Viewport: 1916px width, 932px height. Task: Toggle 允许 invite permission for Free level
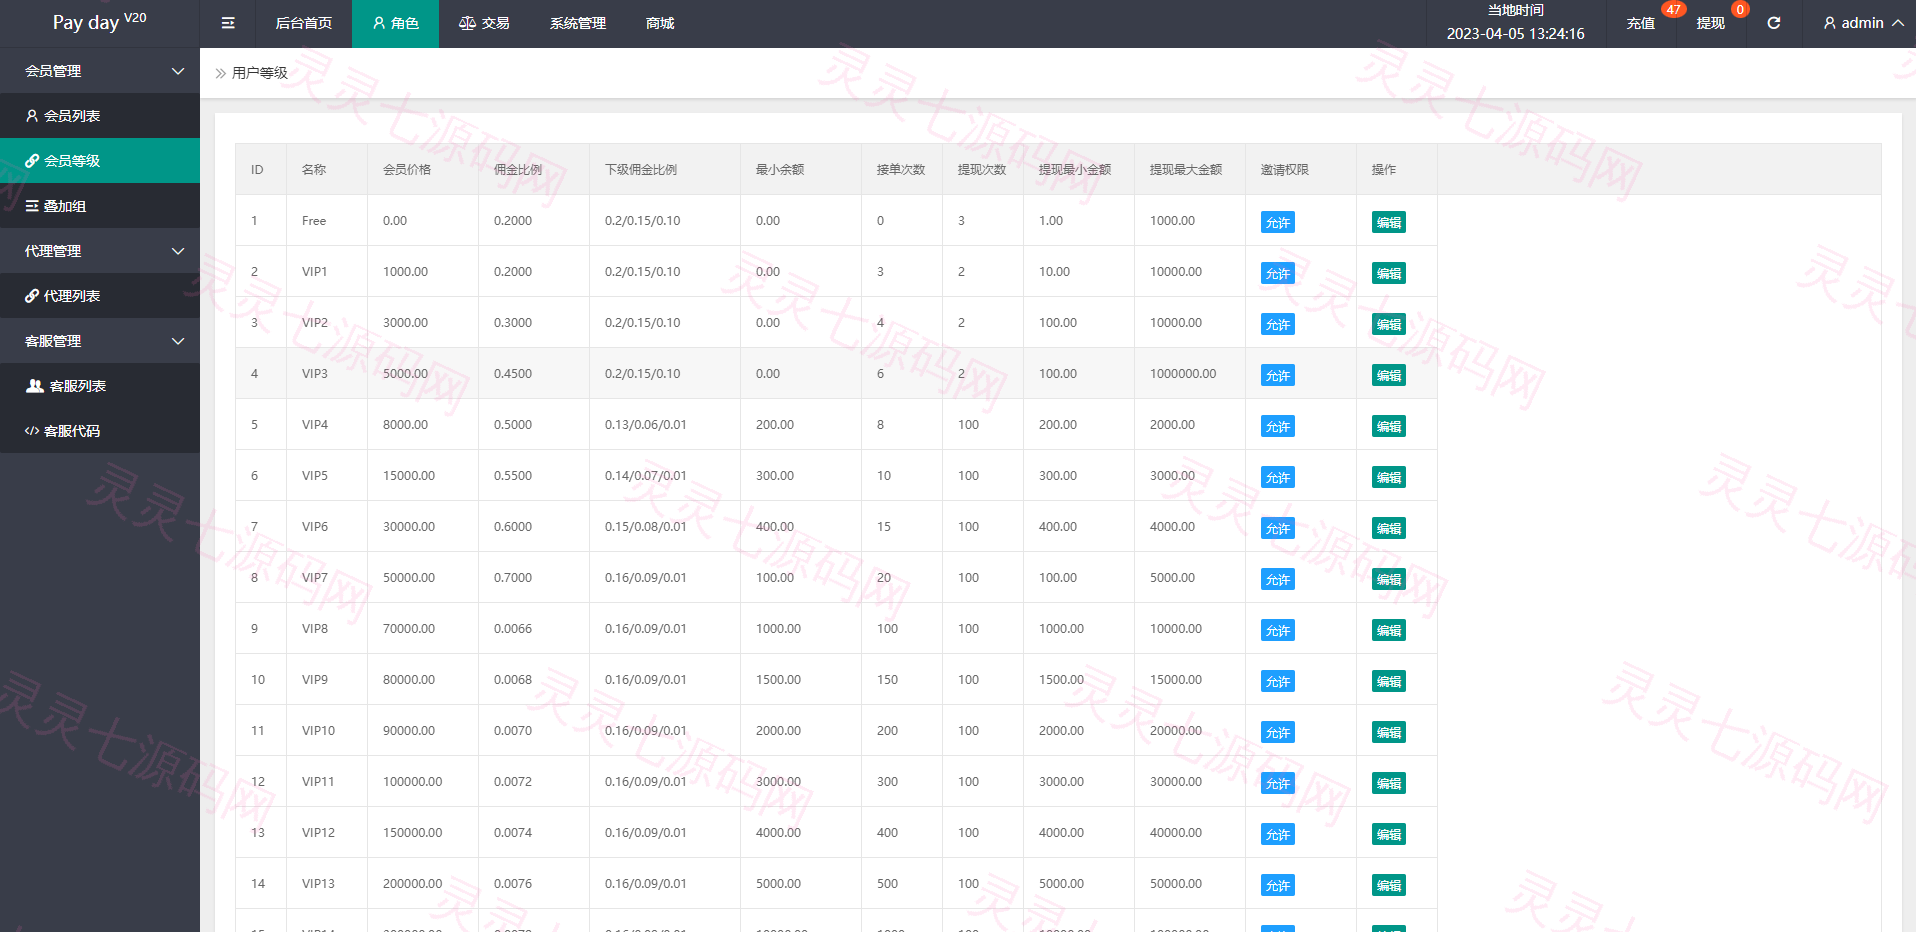point(1277,222)
